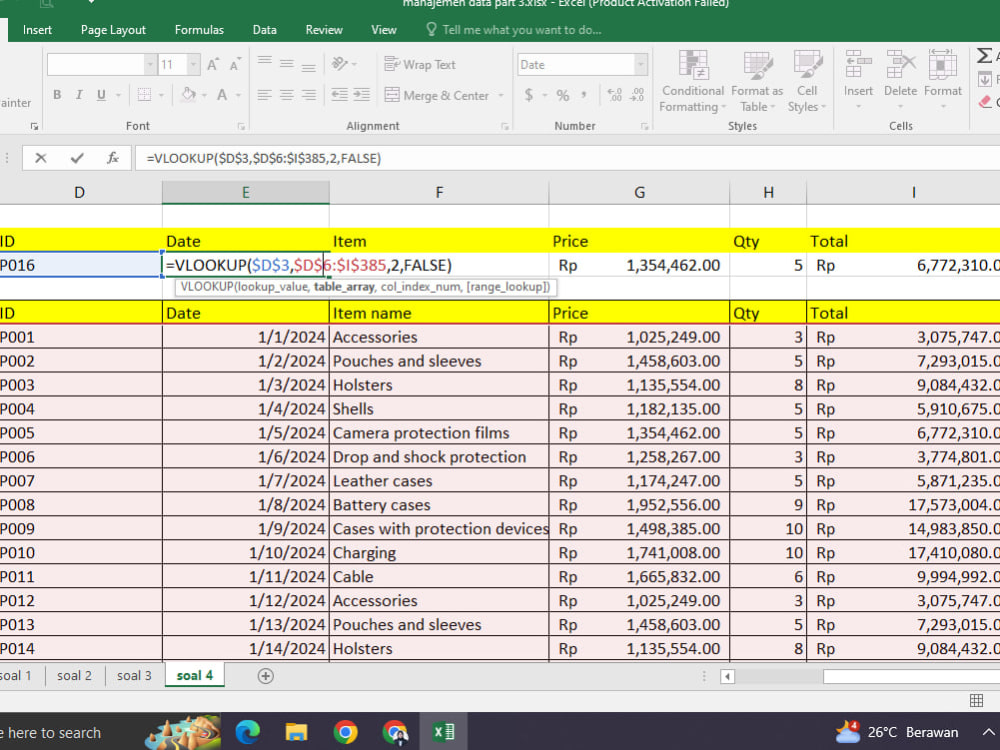Open Font Settings dialog launcher
This screenshot has width=1000, height=750.
241,126
